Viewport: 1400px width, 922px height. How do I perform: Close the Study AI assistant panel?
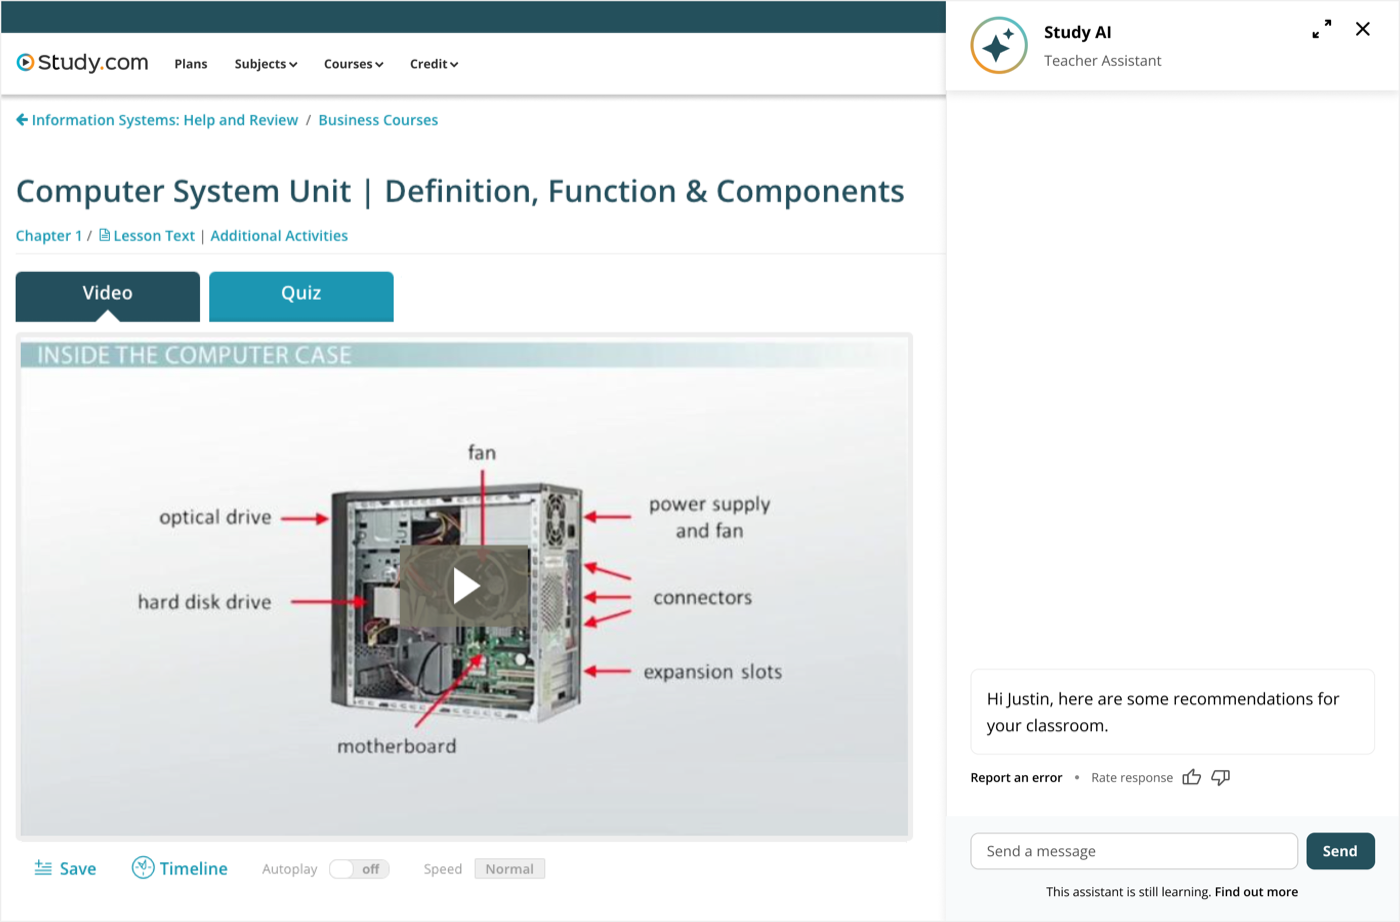click(x=1363, y=29)
